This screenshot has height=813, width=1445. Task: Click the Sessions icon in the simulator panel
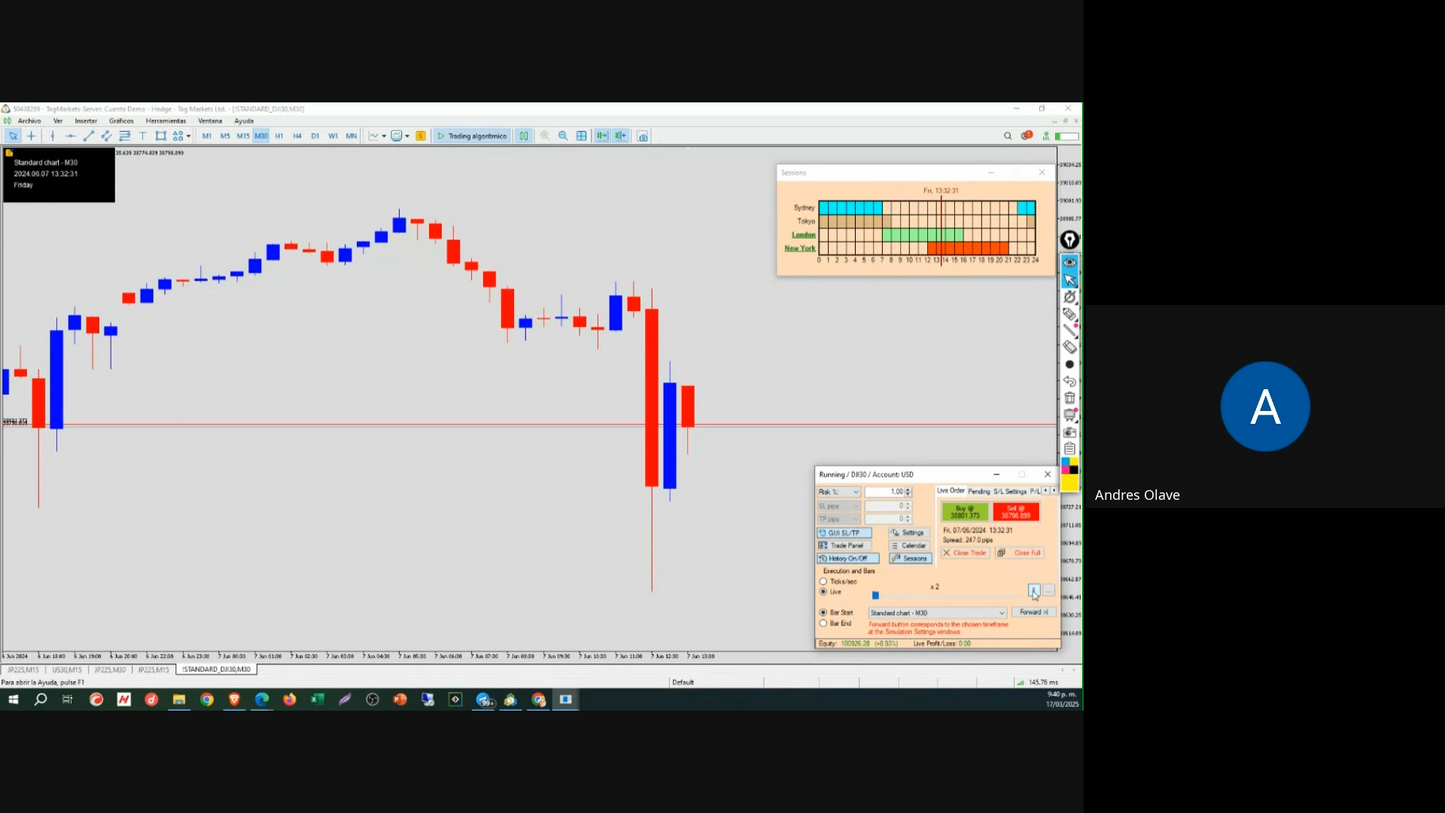pyautogui.click(x=910, y=558)
